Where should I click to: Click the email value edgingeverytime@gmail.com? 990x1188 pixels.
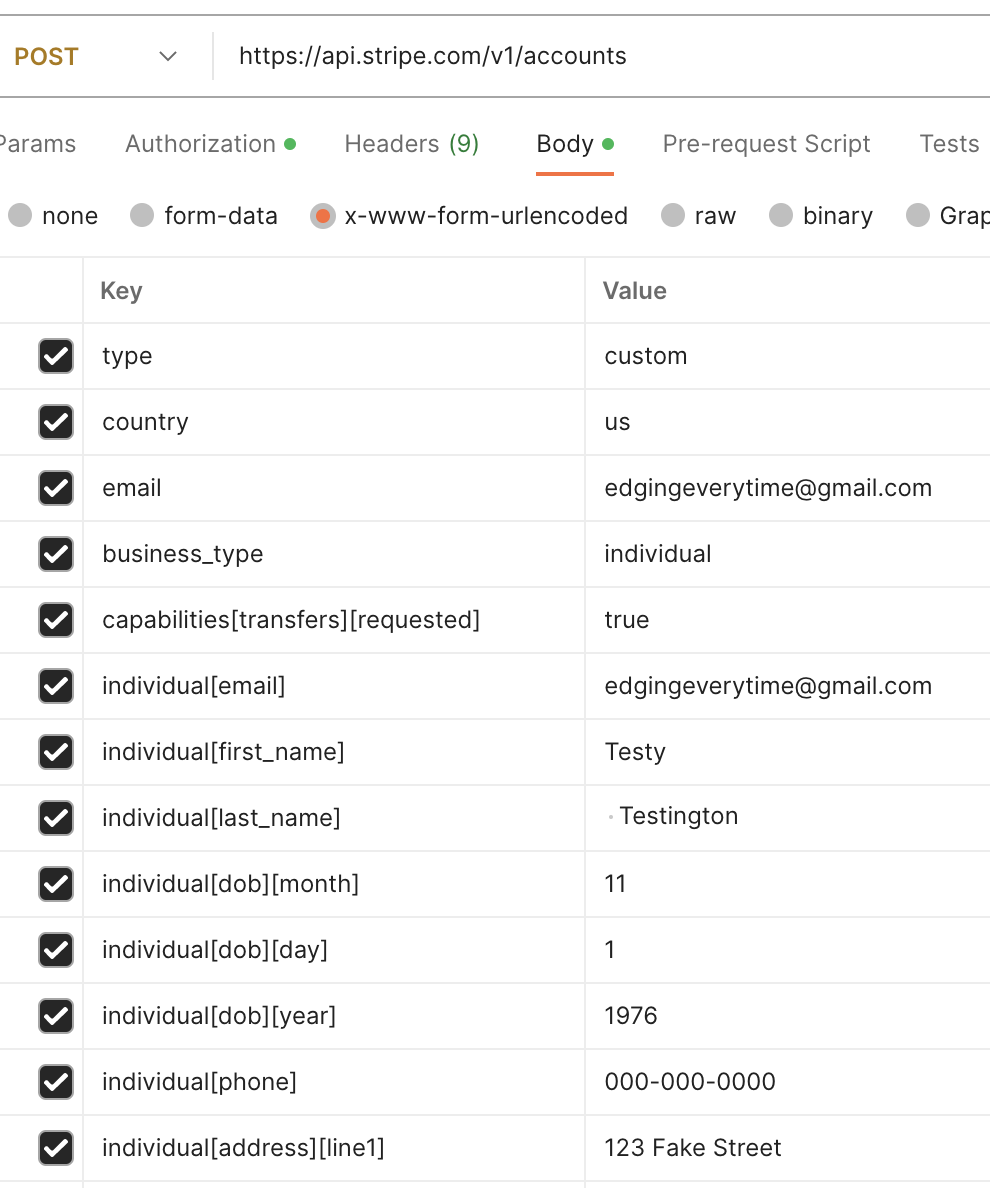click(788, 488)
